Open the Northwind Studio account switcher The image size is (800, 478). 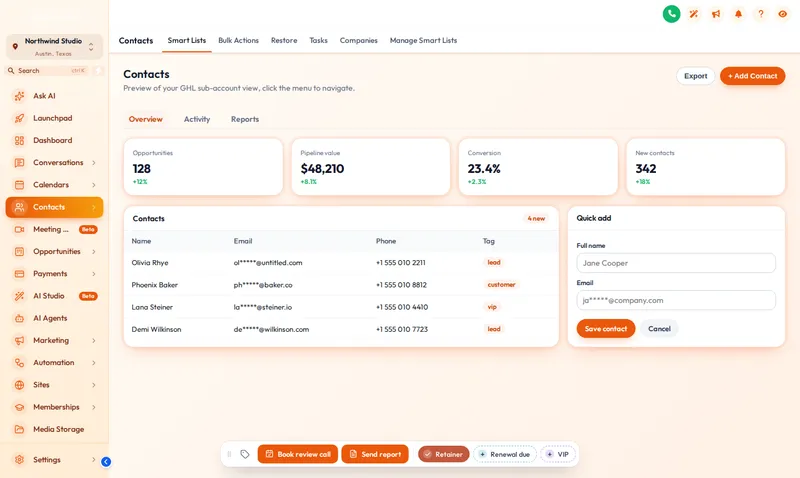point(54,46)
